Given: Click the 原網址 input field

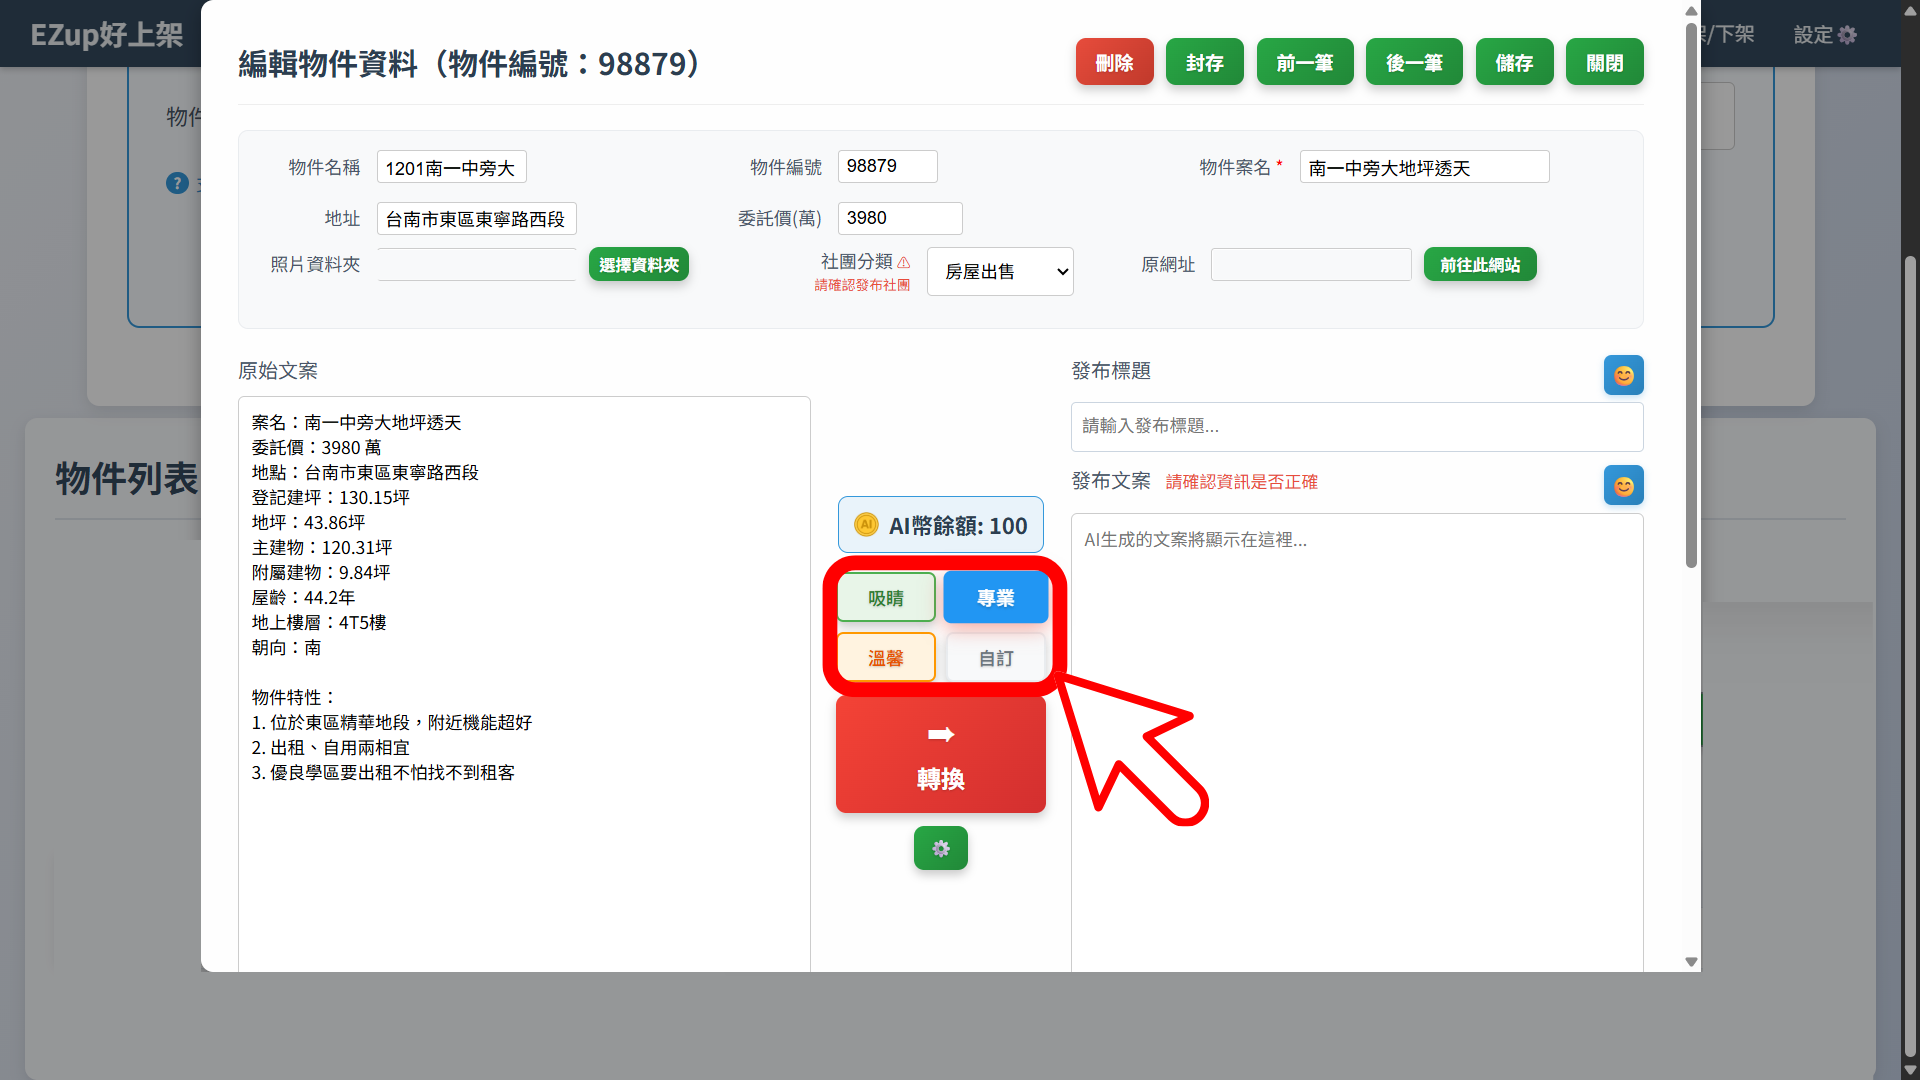Looking at the screenshot, I should click(1311, 265).
